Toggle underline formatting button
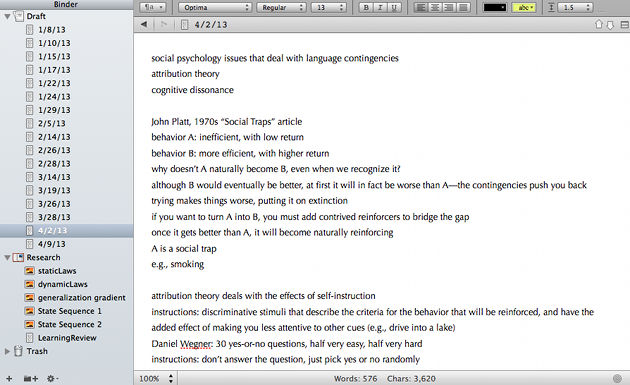 click(394, 7)
